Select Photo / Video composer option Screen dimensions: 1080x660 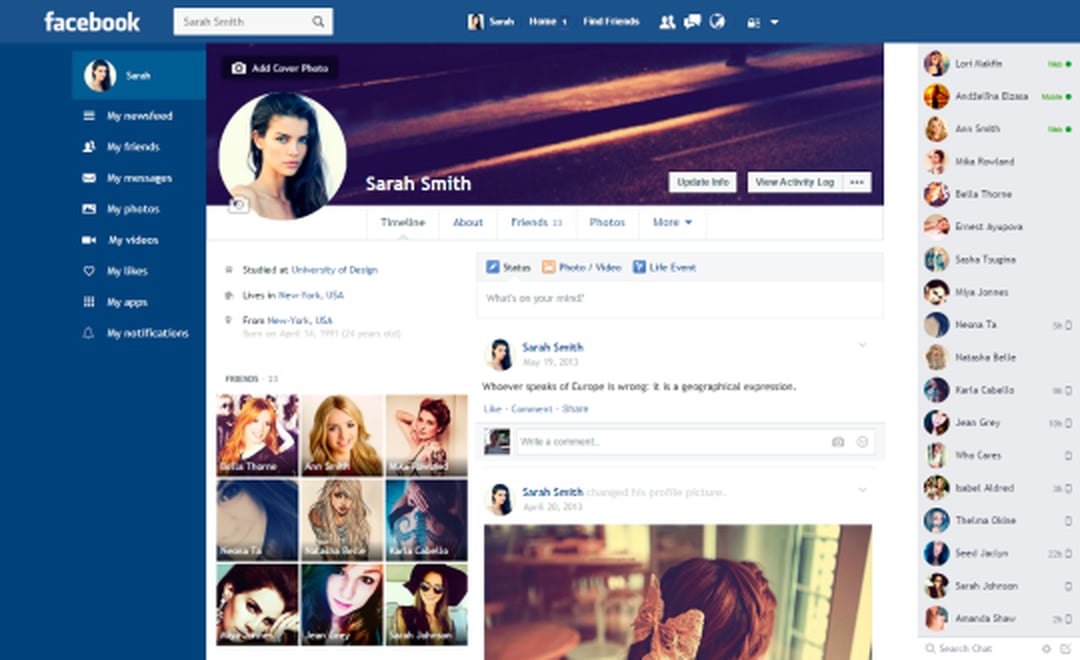click(x=582, y=267)
